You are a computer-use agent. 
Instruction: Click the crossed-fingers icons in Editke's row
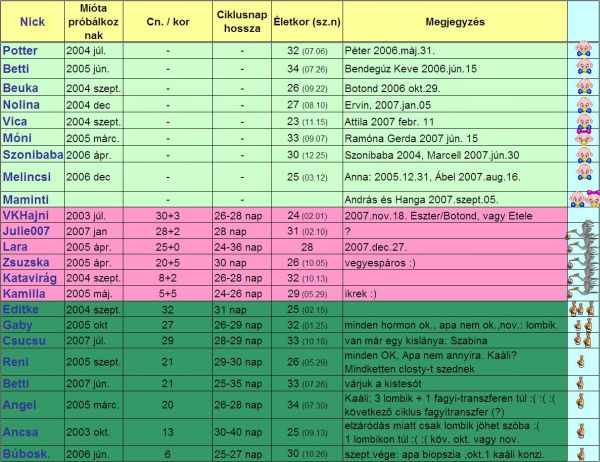(x=582, y=310)
